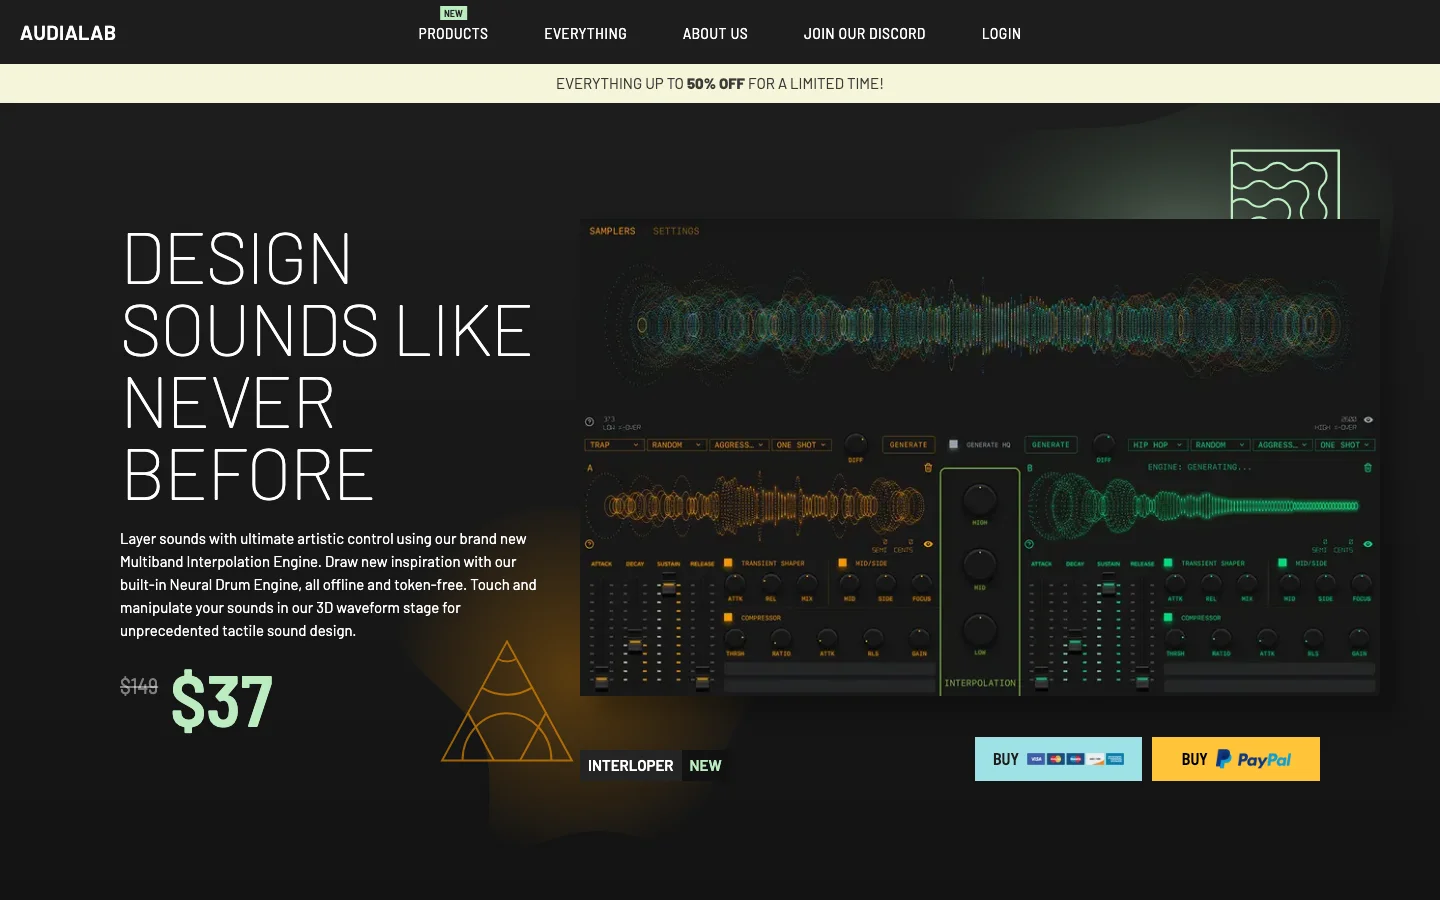Click the MID knob in the Interpolation panel
The image size is (1440, 900).
pos(980,565)
